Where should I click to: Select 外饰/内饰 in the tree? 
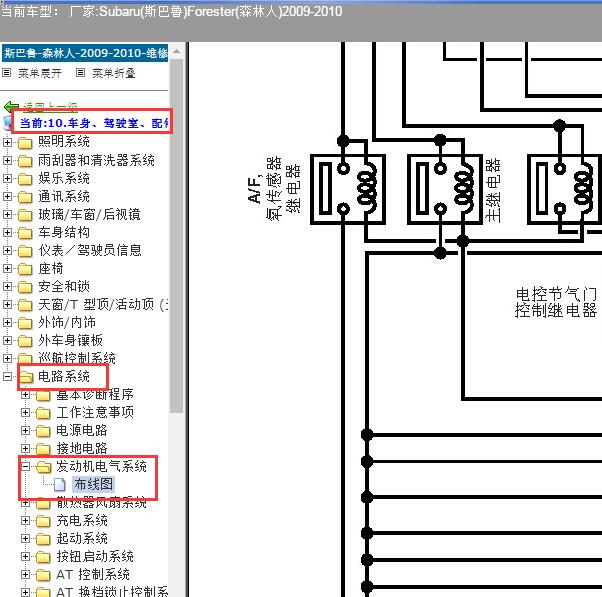pos(67,322)
